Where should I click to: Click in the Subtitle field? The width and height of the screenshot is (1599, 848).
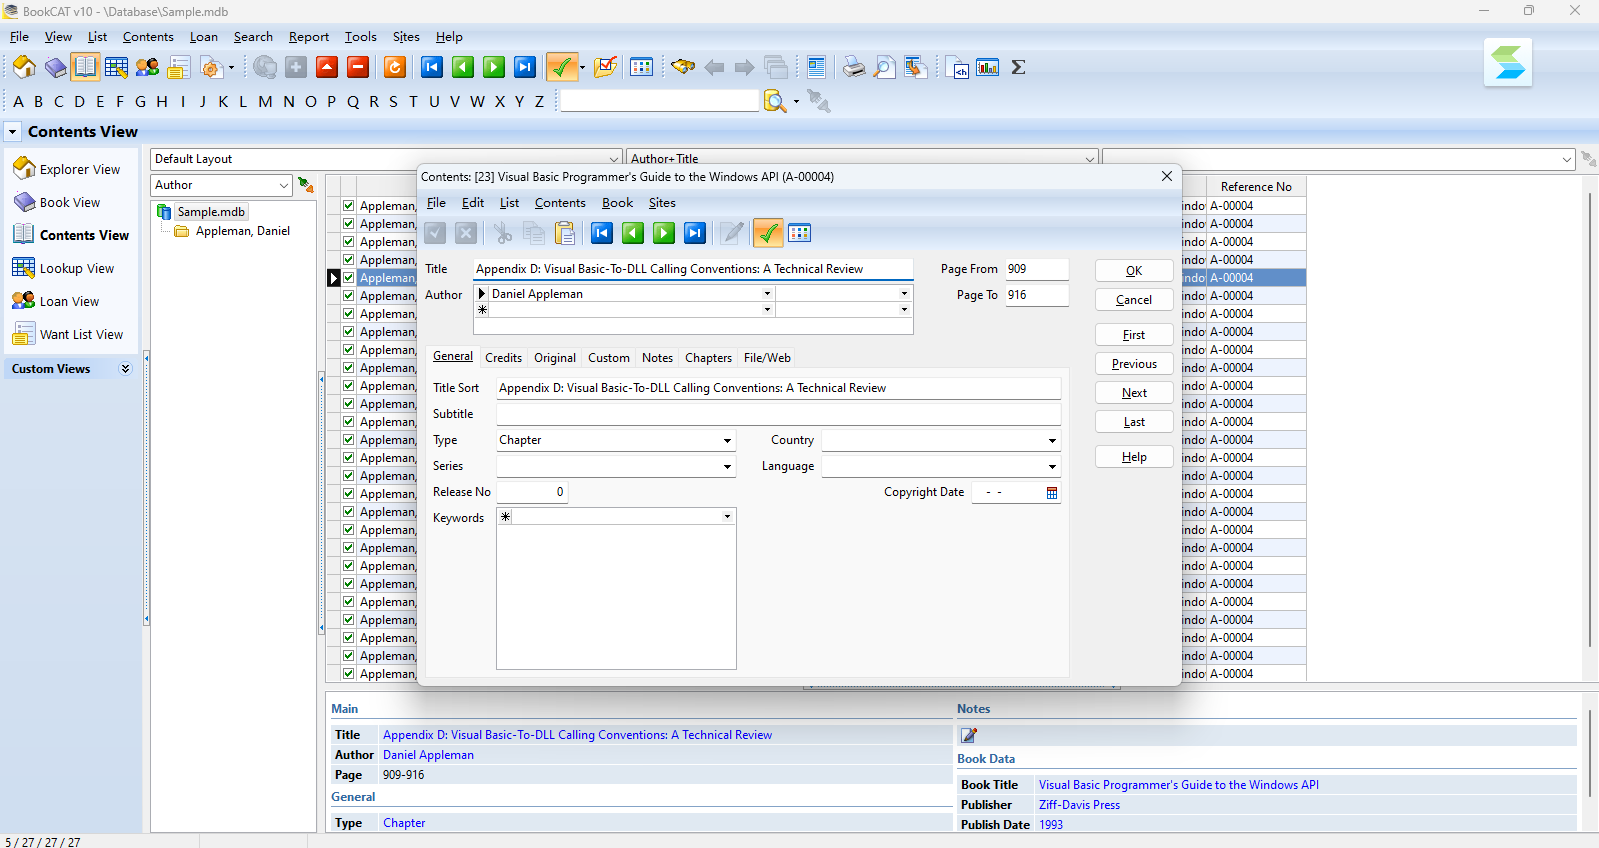(778, 414)
